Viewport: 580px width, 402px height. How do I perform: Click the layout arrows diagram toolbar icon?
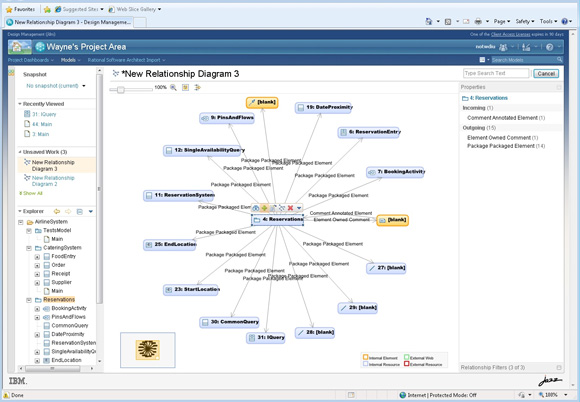tap(198, 87)
